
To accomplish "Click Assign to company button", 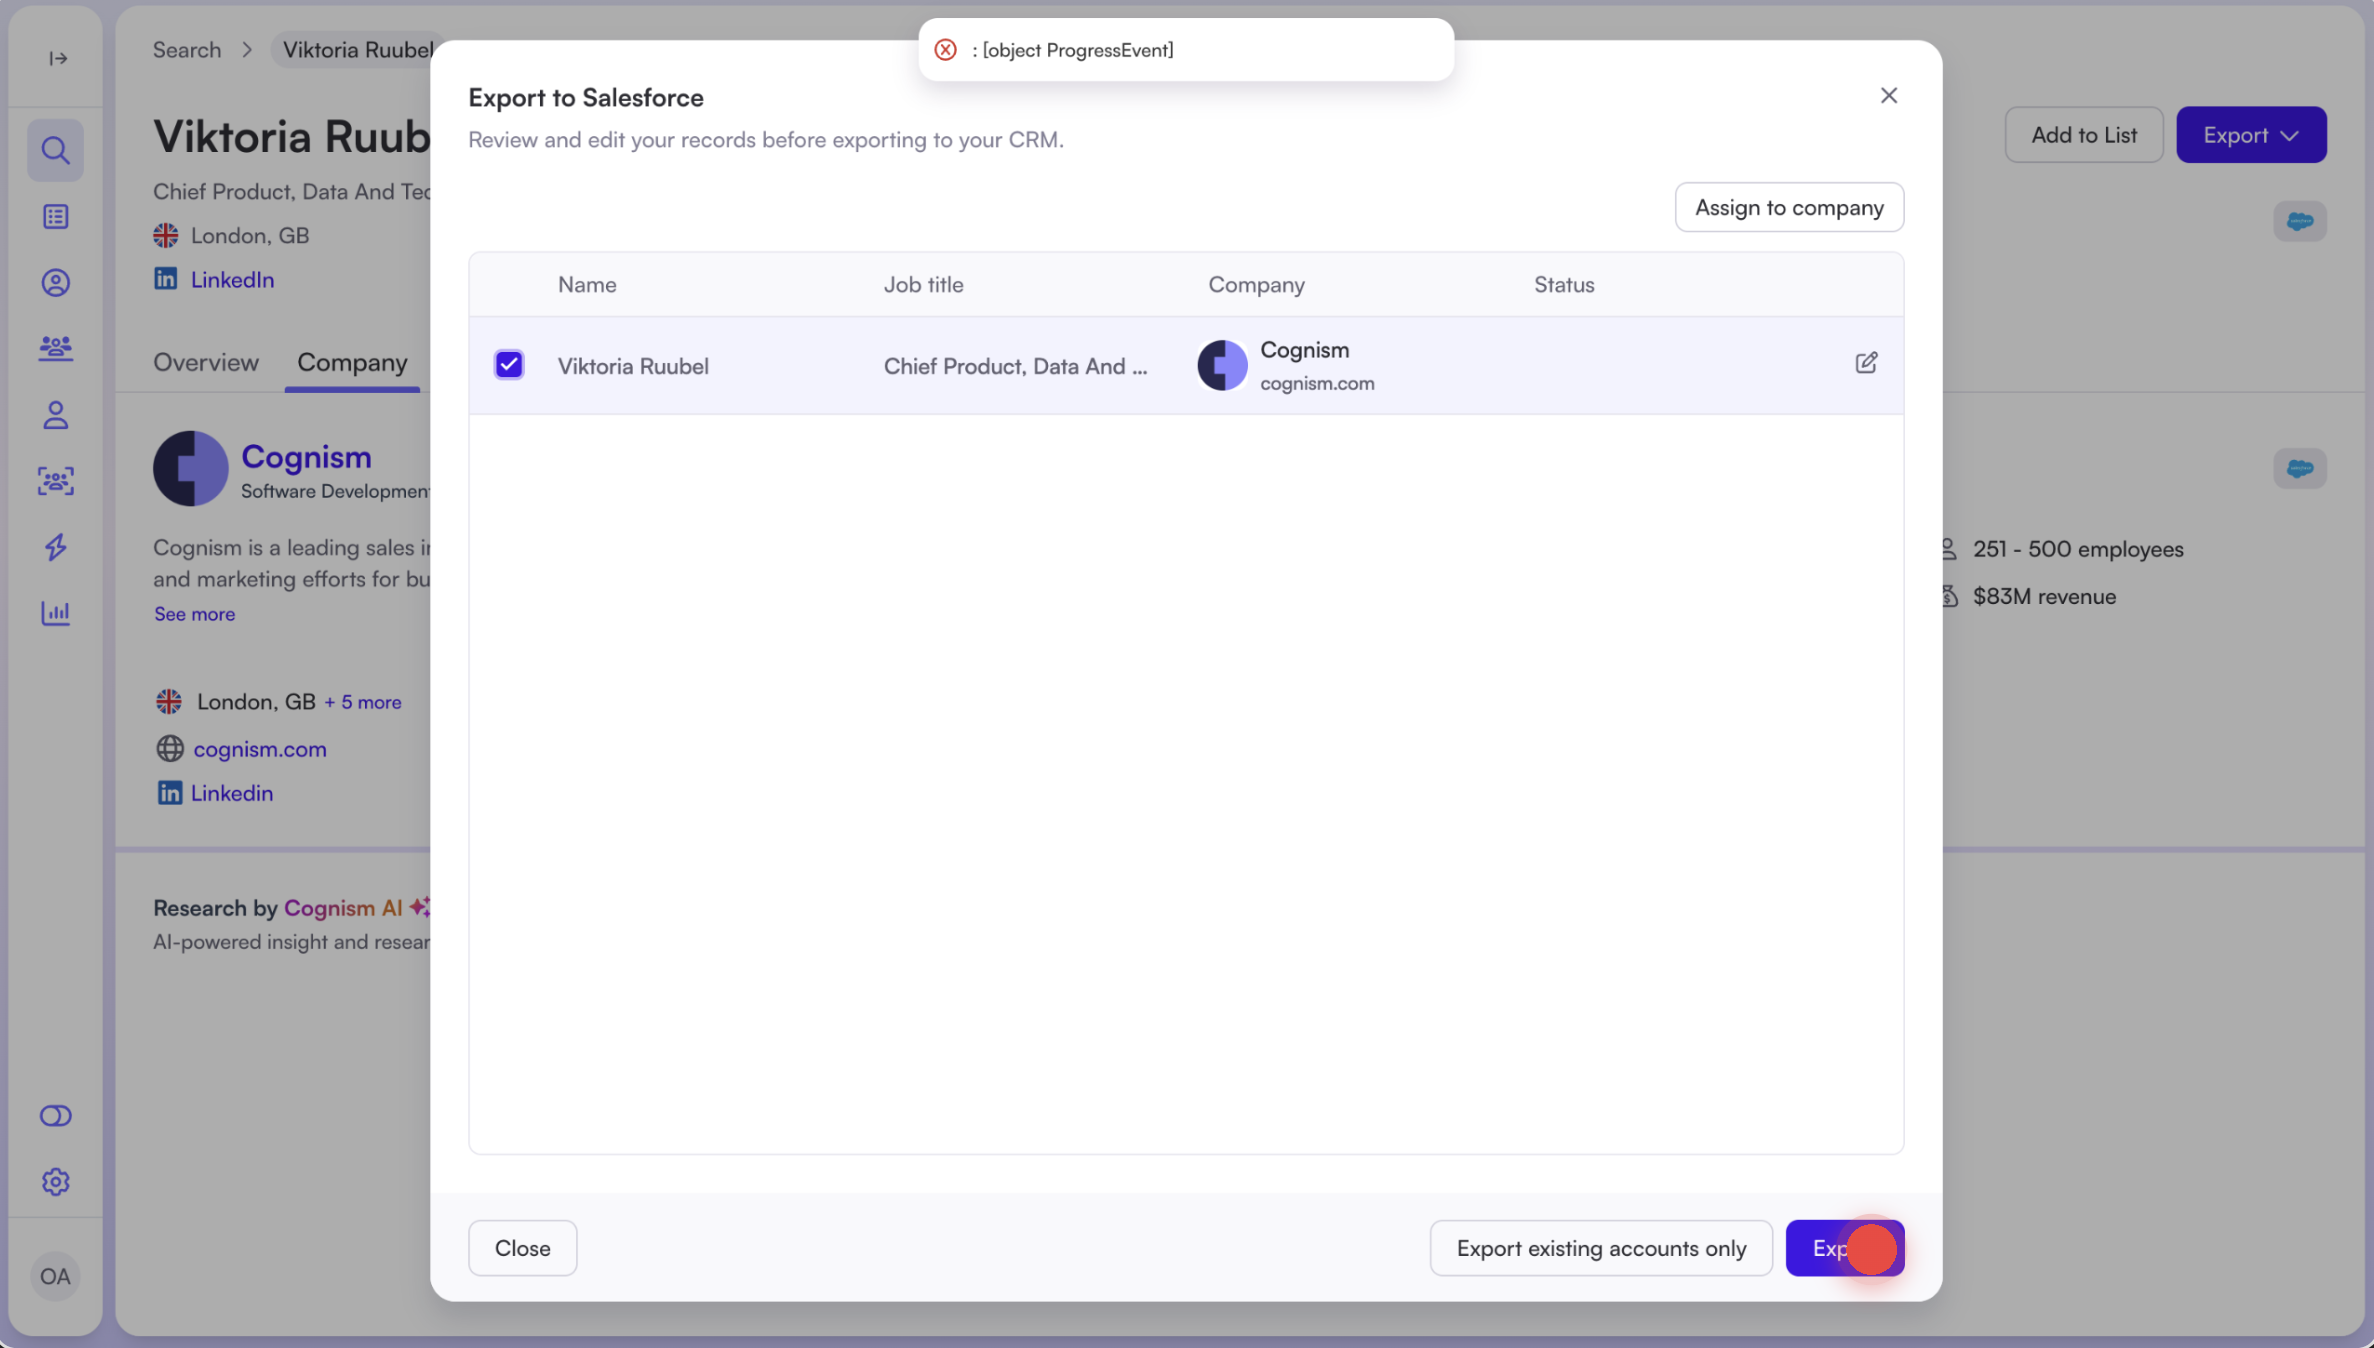I will click(1788, 207).
